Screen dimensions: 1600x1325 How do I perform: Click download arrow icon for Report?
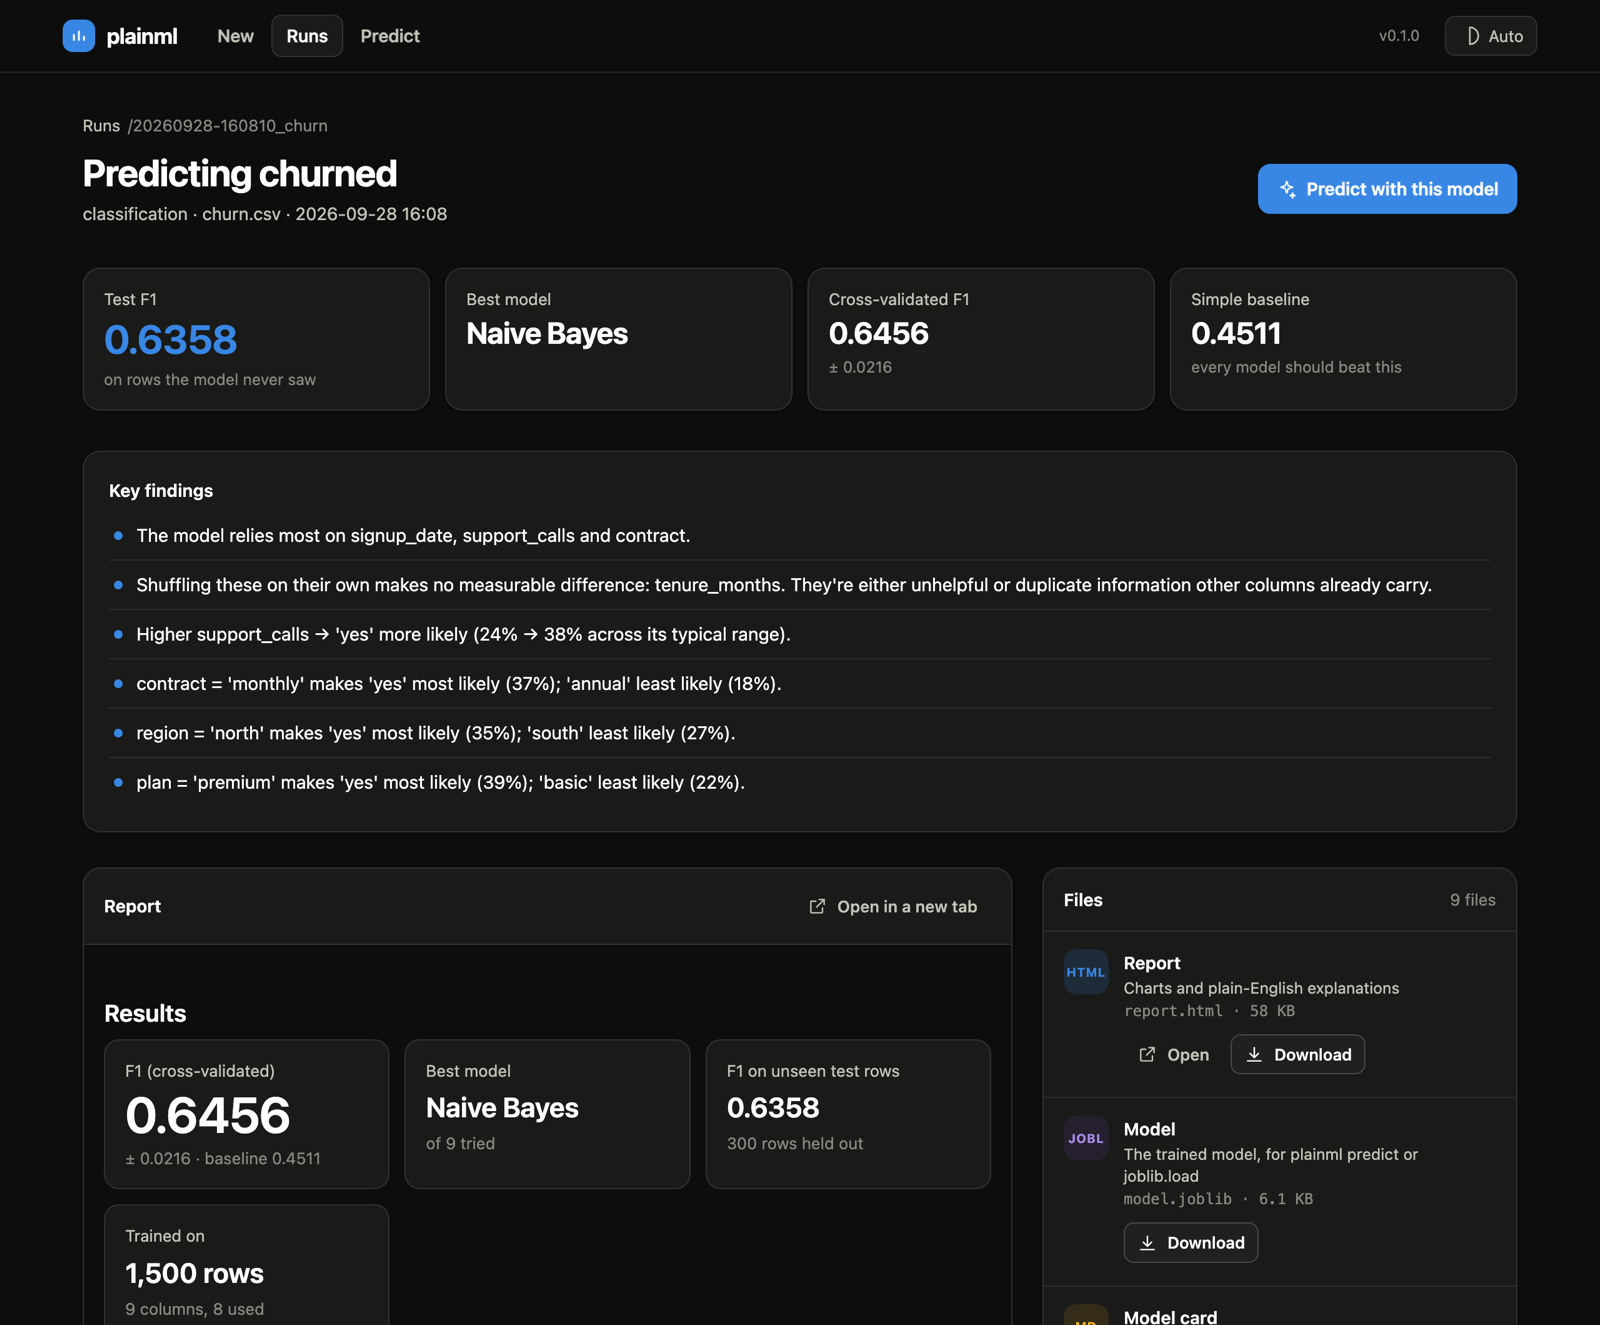(x=1254, y=1055)
